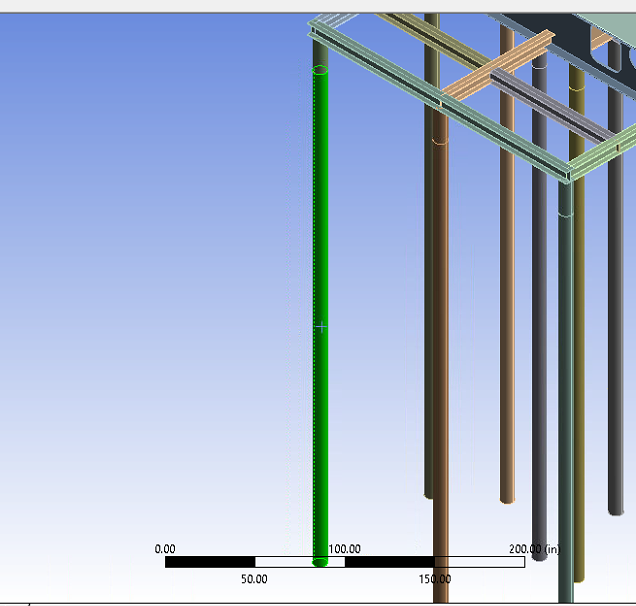Select the long light green front beam
This screenshot has height=606, width=636.
[440, 101]
